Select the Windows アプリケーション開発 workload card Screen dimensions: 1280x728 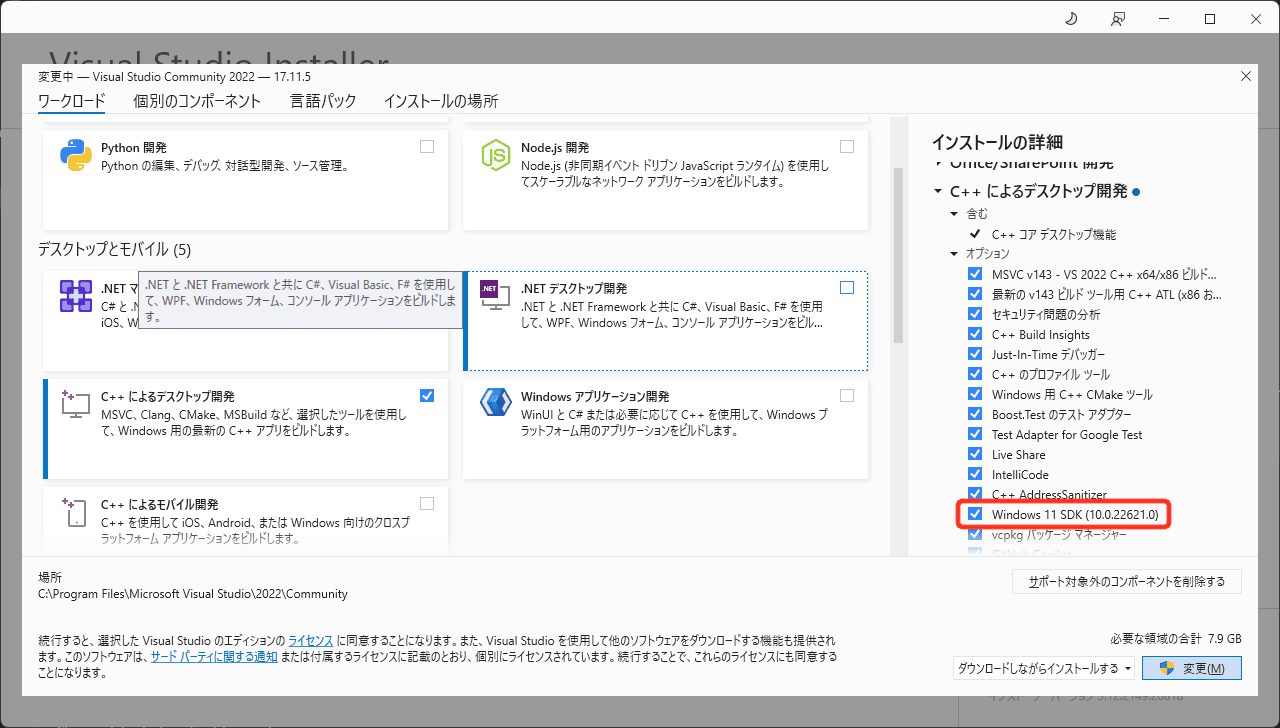coord(667,428)
